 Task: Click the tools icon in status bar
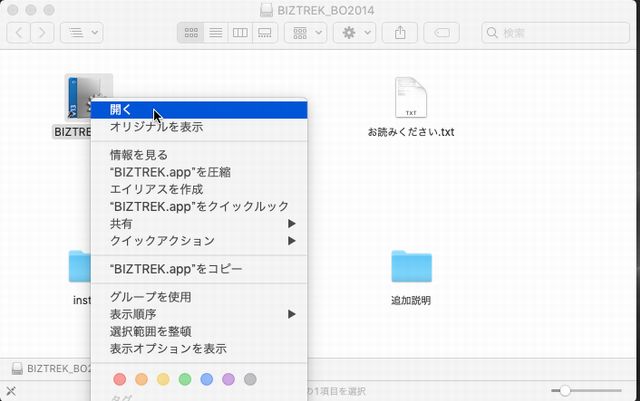(11, 391)
